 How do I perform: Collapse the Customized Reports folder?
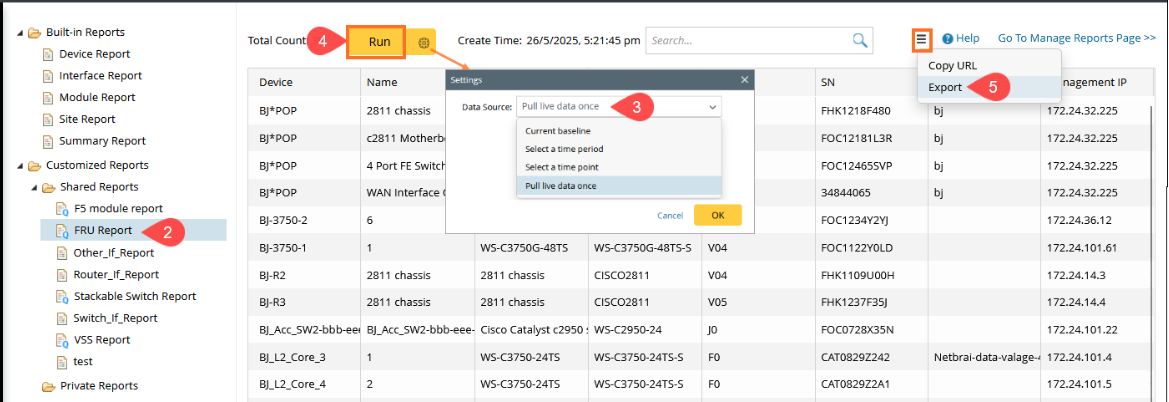(18, 166)
